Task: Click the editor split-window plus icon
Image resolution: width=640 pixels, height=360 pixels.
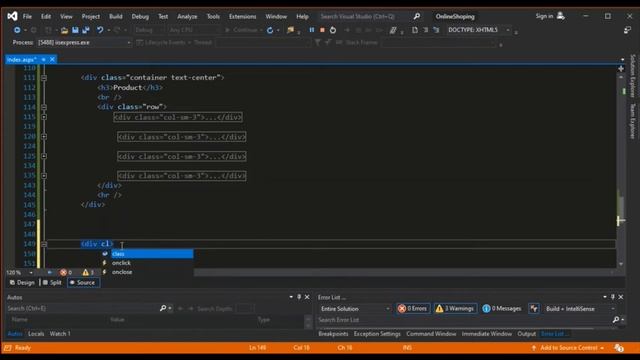Action: pos(621,69)
